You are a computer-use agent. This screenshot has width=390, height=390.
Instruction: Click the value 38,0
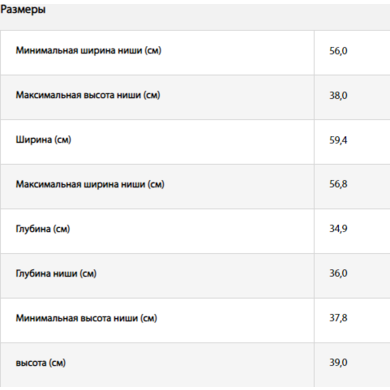[338, 96]
